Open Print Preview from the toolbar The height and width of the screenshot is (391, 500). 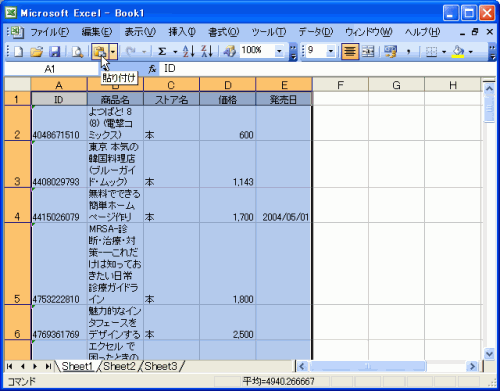(x=77, y=52)
